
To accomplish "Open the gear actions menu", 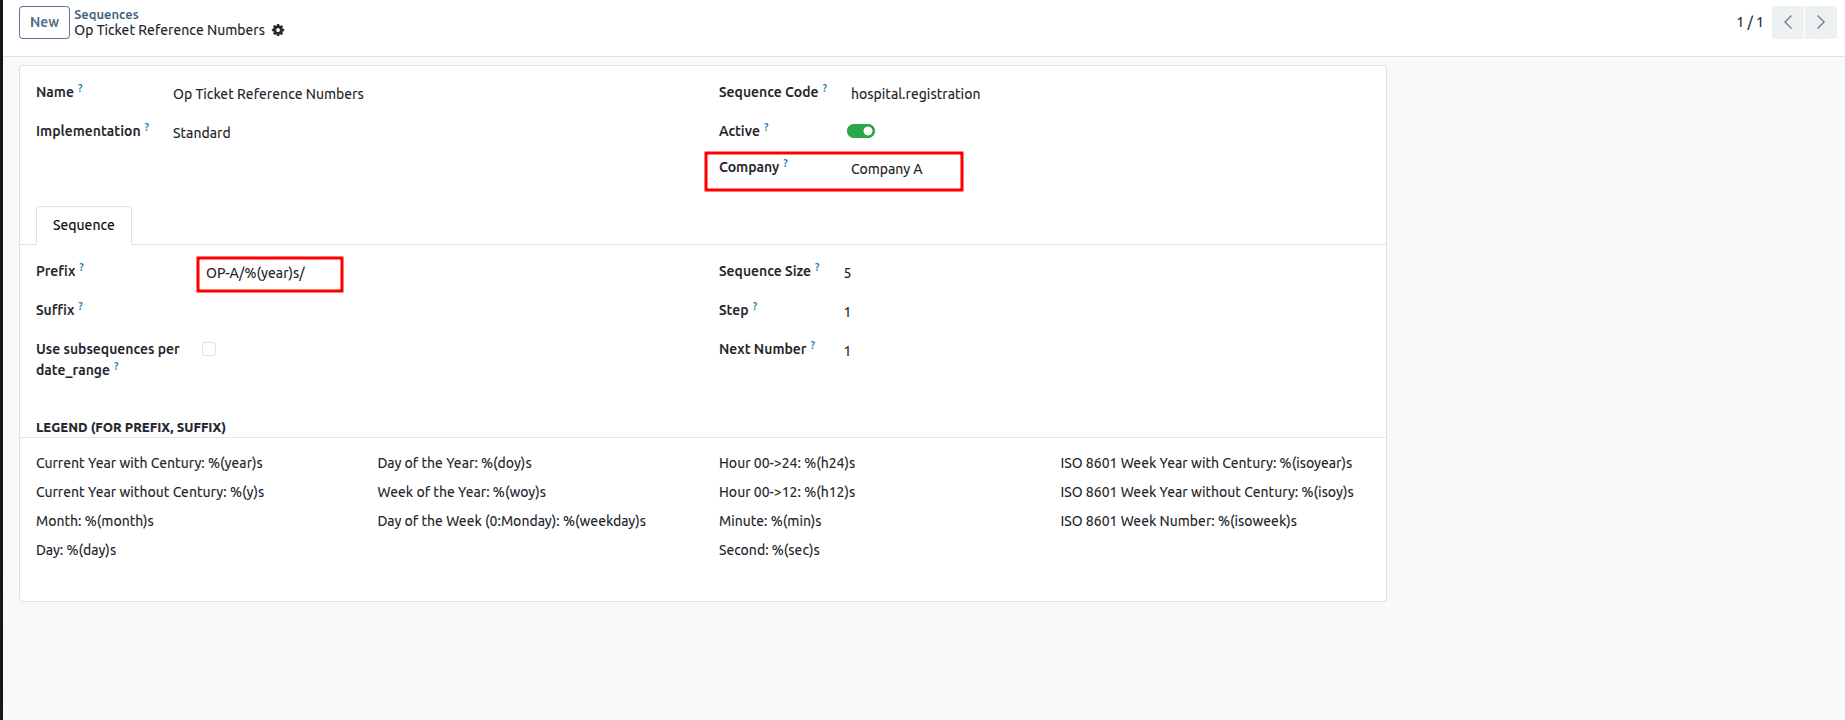I will point(278,30).
